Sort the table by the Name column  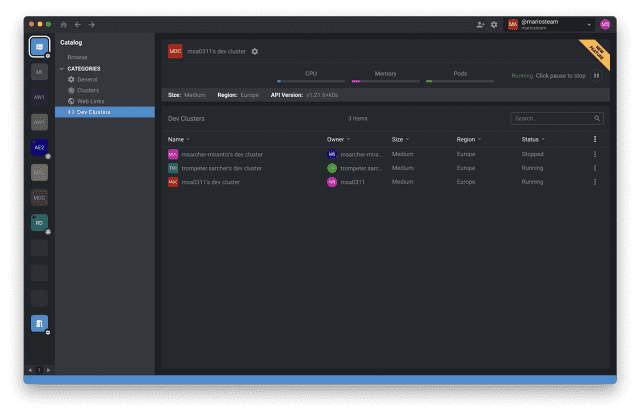(177, 139)
